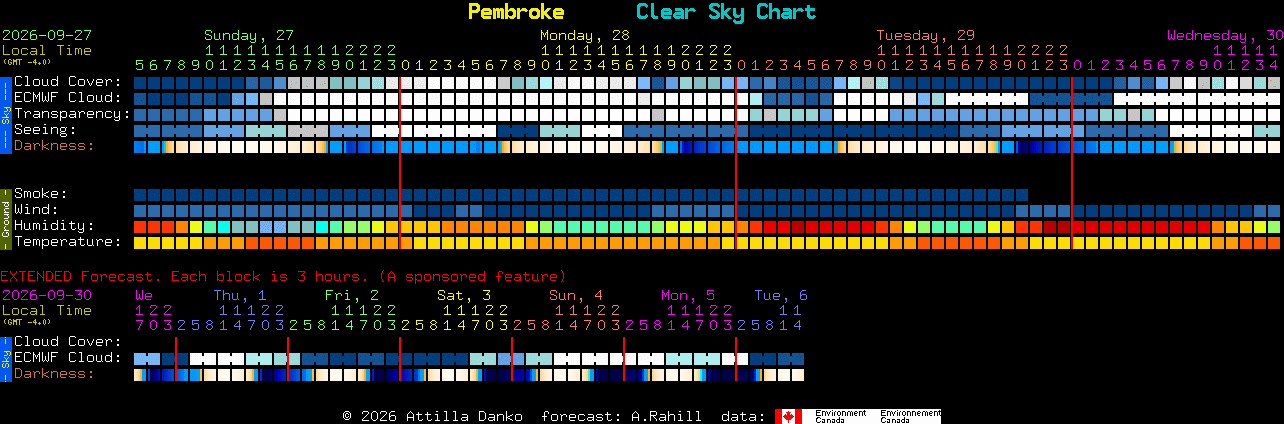The height and width of the screenshot is (424, 1284).
Task: Select the Seeing row label
Action: (45, 129)
